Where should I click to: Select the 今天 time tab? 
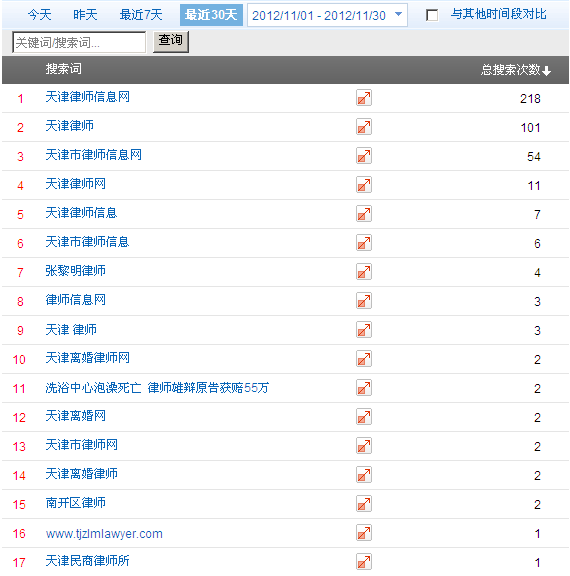click(x=40, y=15)
